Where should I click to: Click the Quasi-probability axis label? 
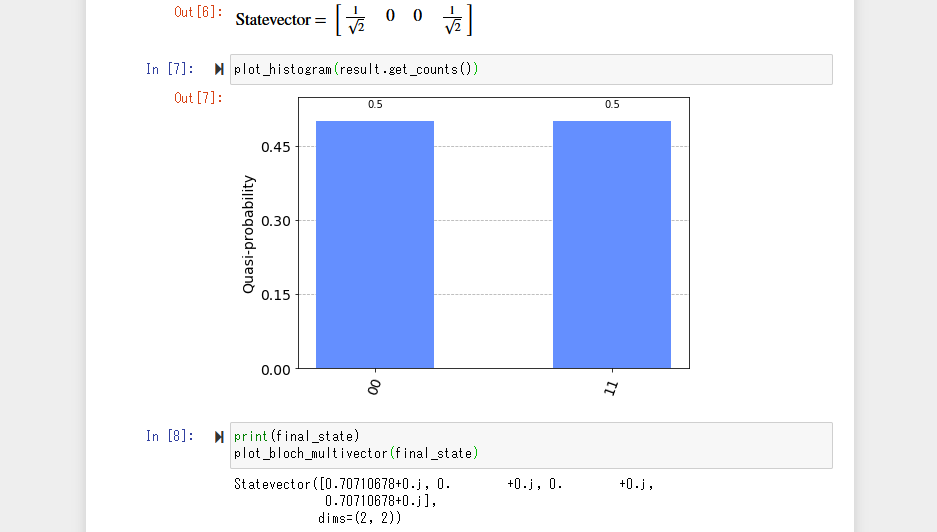tap(249, 234)
